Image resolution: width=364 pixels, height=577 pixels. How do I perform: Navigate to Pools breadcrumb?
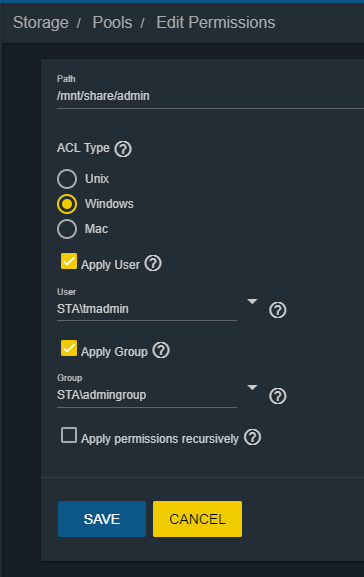point(112,22)
